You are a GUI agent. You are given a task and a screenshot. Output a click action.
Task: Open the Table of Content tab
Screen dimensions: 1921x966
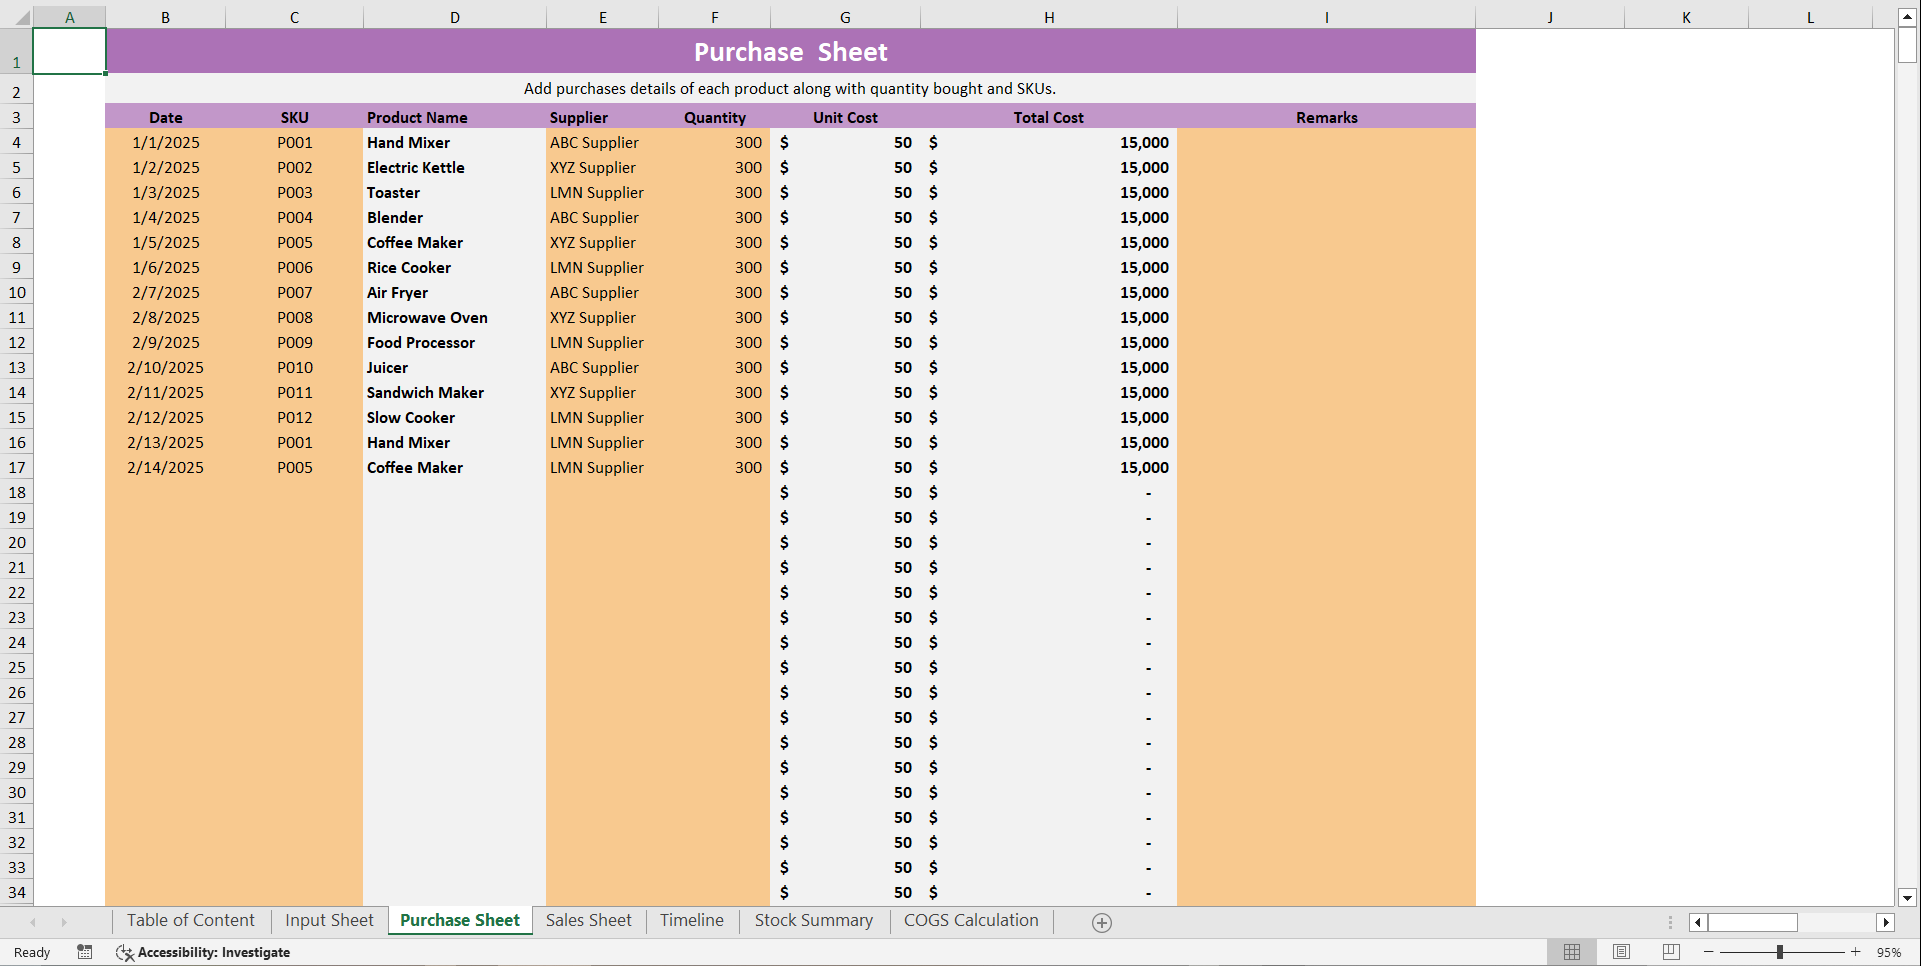click(190, 920)
